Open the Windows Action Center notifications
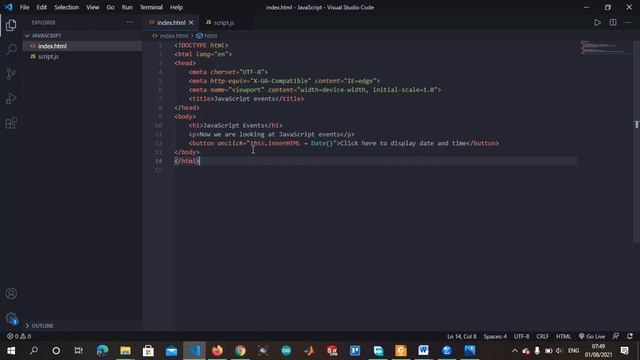 624,351
